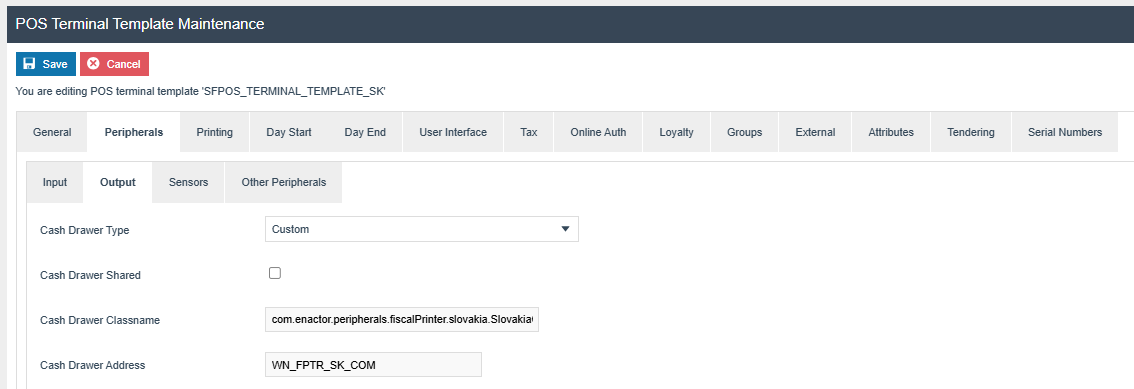Click the 'Cash Drawer Address' label

93,365
